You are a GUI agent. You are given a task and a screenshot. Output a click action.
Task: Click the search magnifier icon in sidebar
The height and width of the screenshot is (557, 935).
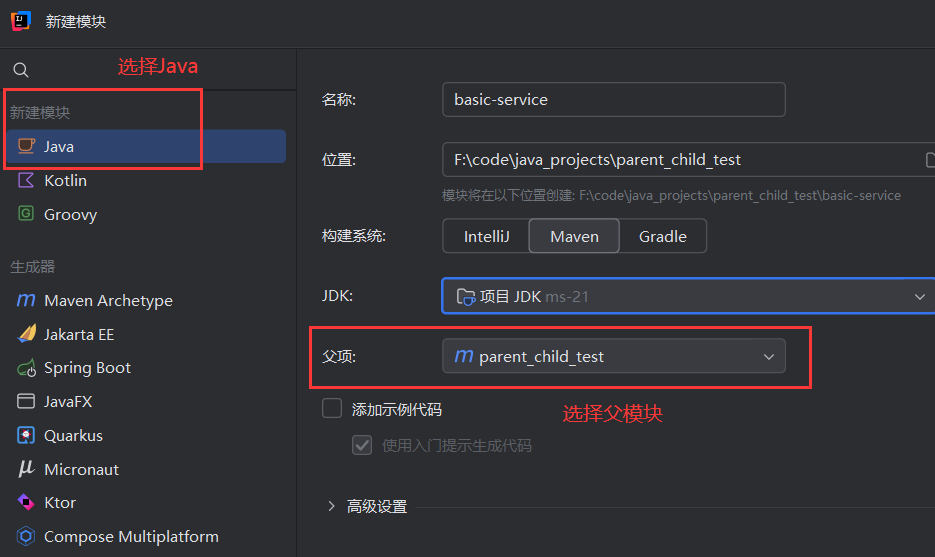(21, 70)
